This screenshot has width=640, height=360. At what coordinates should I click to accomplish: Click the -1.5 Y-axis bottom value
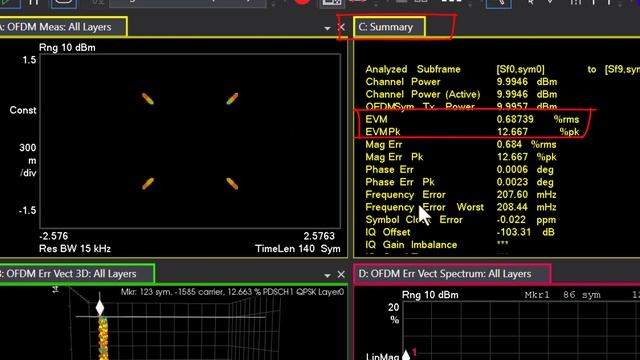(27, 210)
